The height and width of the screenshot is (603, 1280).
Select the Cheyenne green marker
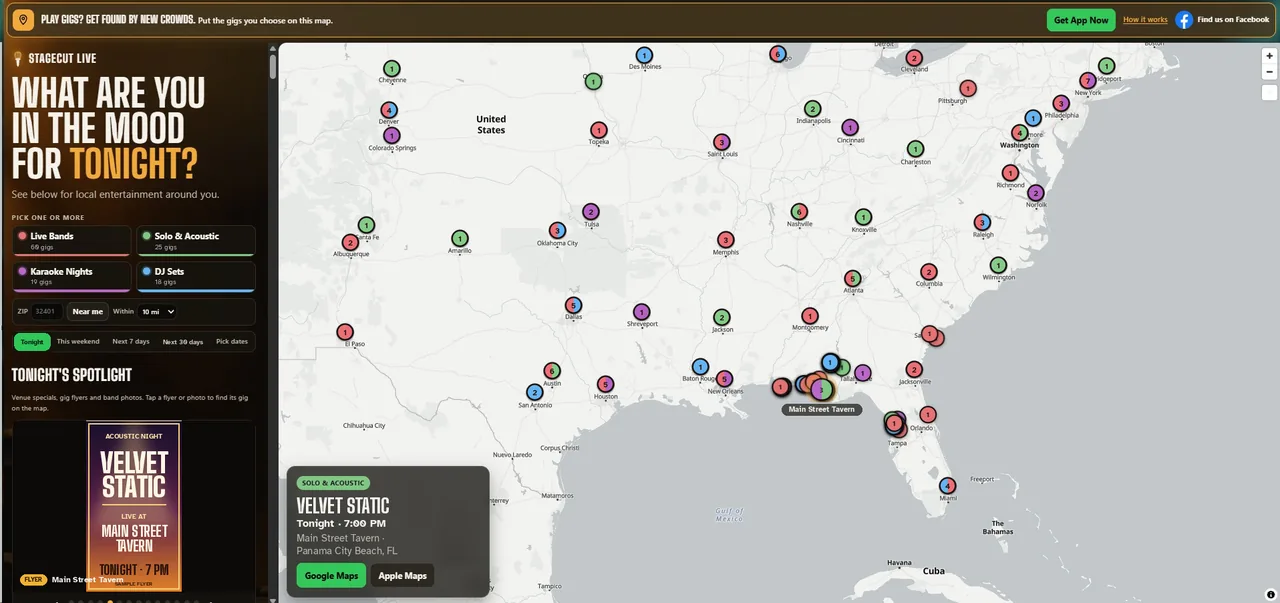[392, 69]
